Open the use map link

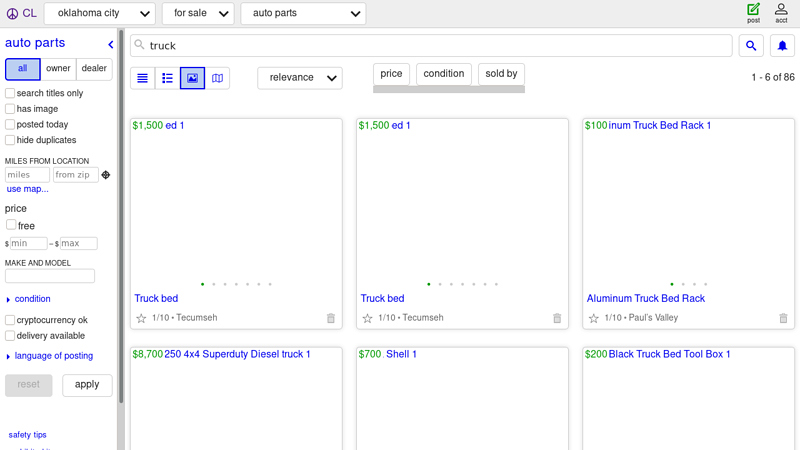point(27,189)
